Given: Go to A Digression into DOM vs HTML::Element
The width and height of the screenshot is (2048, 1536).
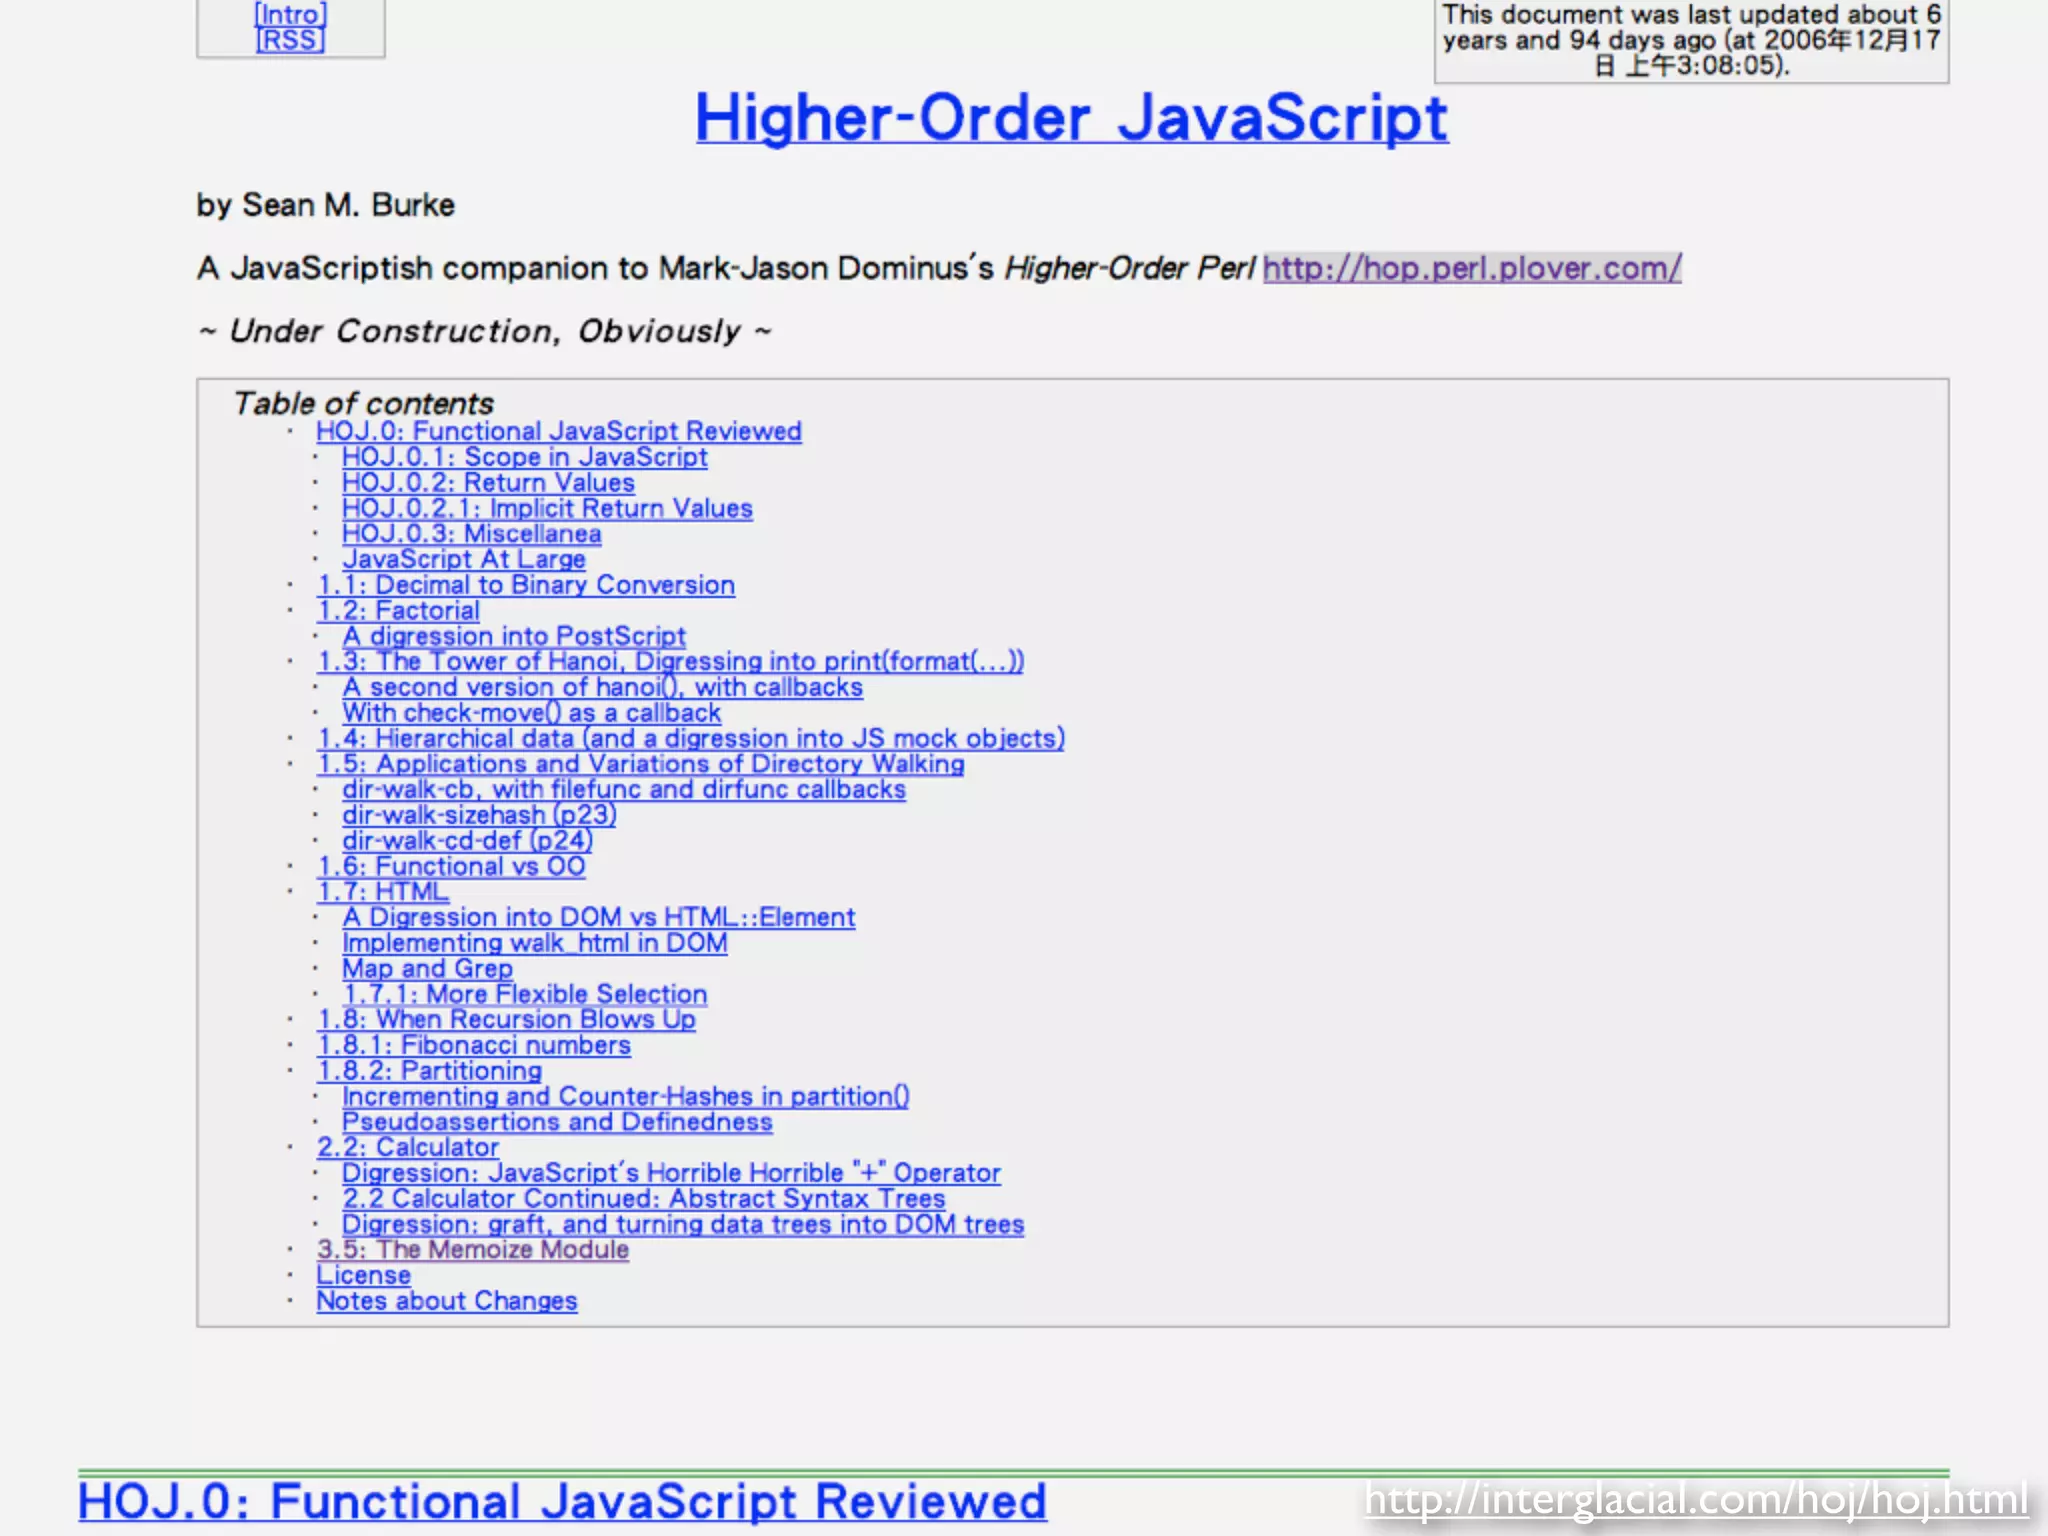Looking at the screenshot, I should click(x=598, y=917).
